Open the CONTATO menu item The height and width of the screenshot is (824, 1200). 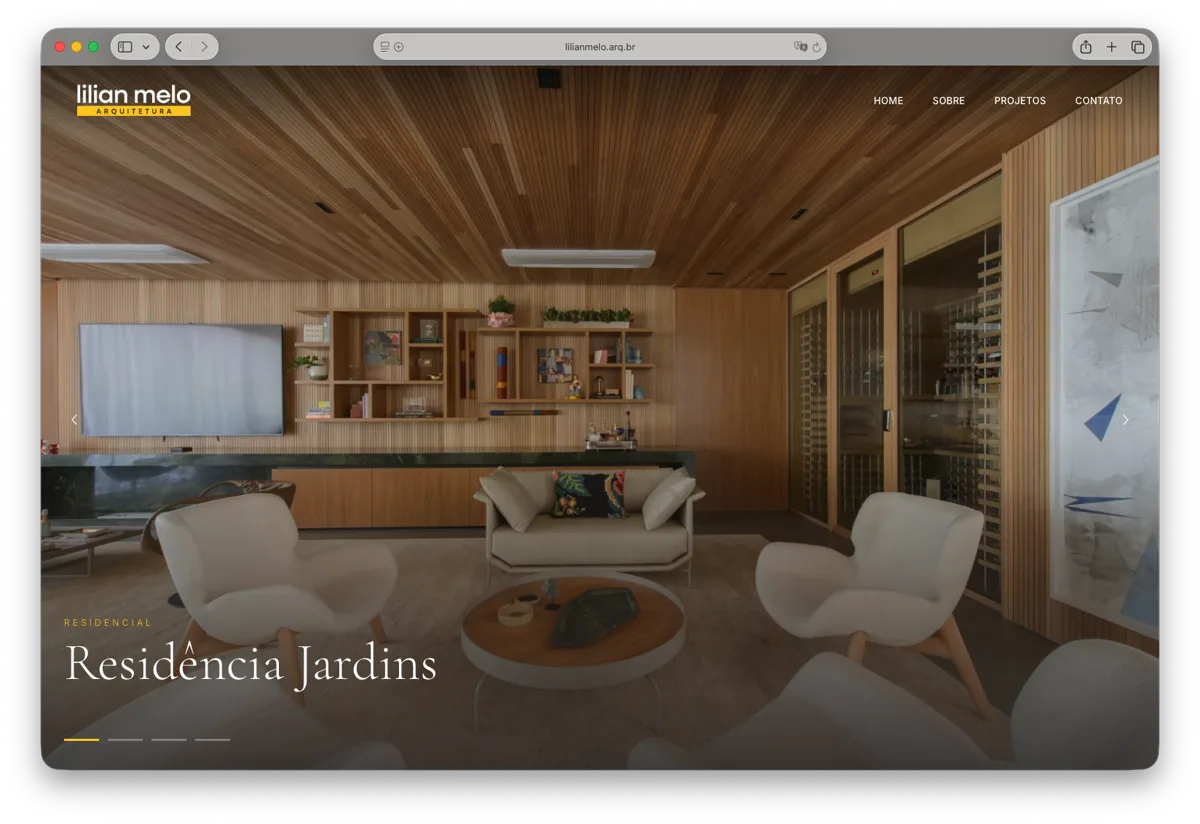pyautogui.click(x=1098, y=101)
